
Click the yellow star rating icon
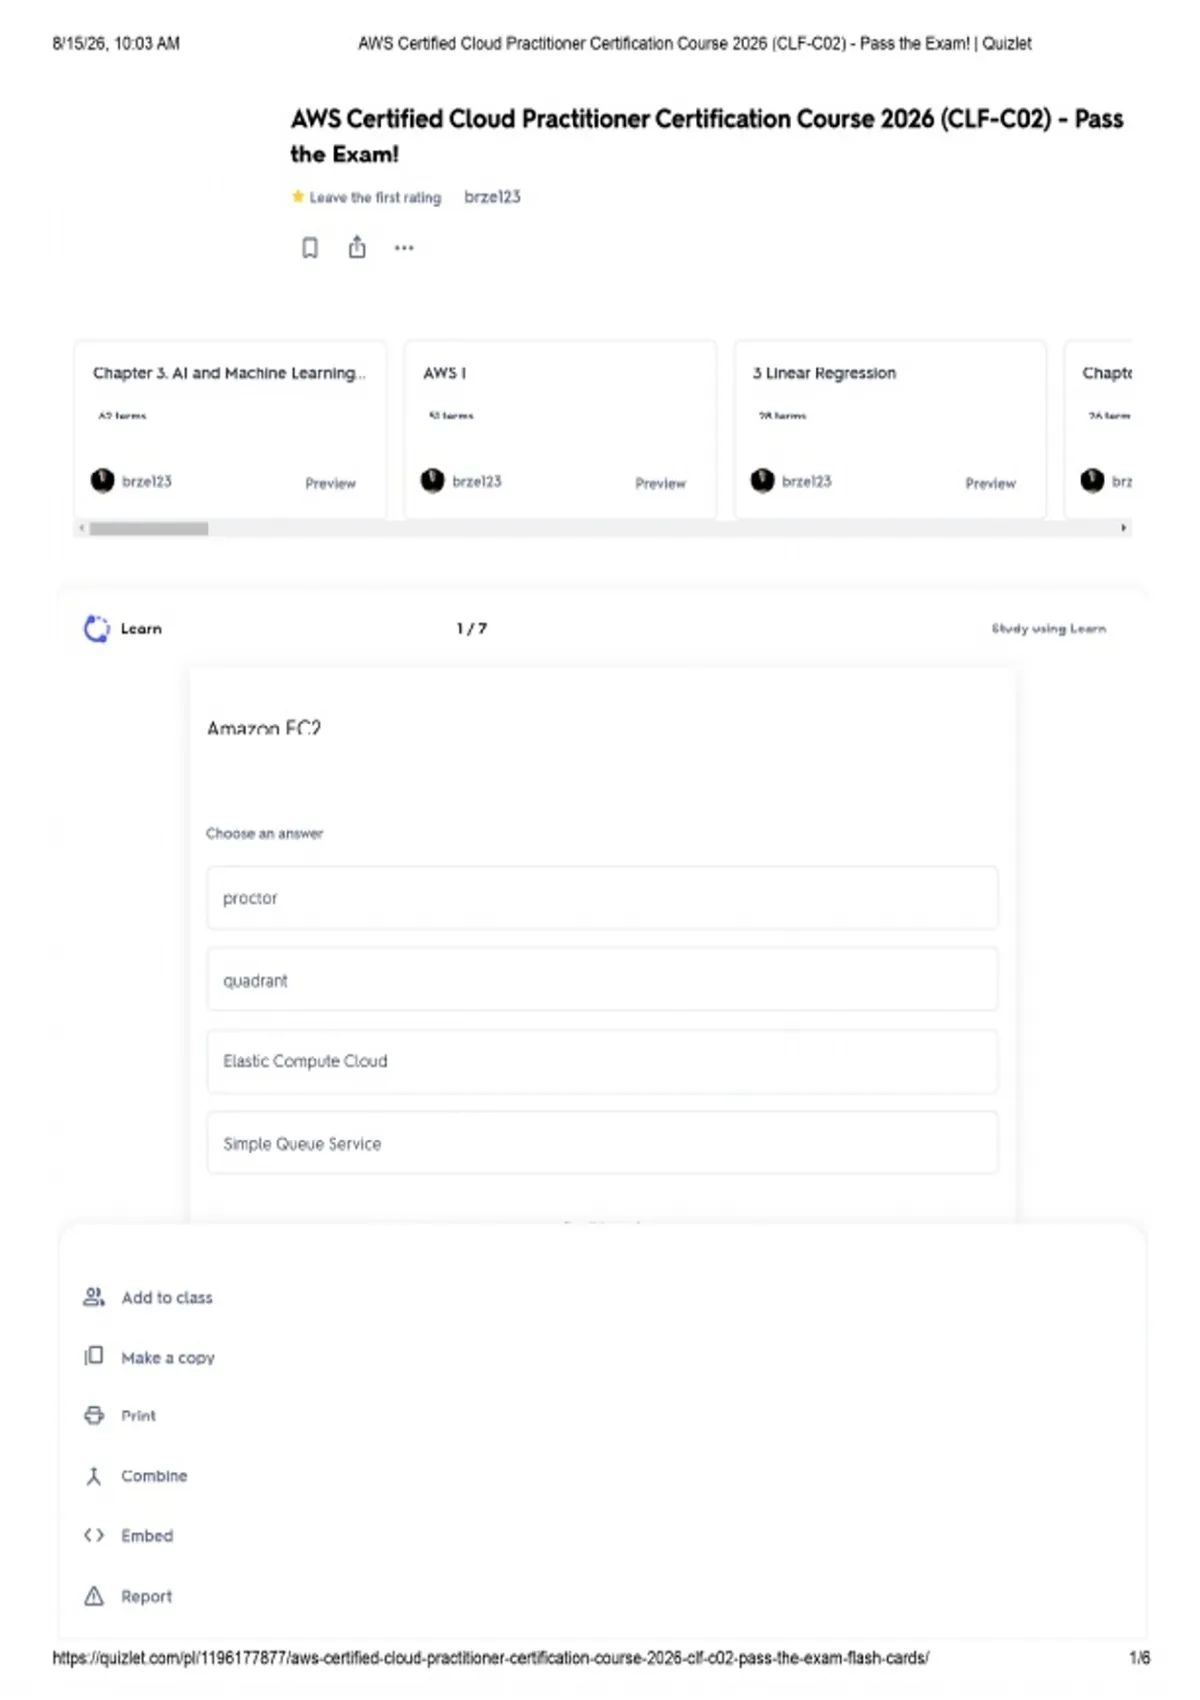pos(298,196)
